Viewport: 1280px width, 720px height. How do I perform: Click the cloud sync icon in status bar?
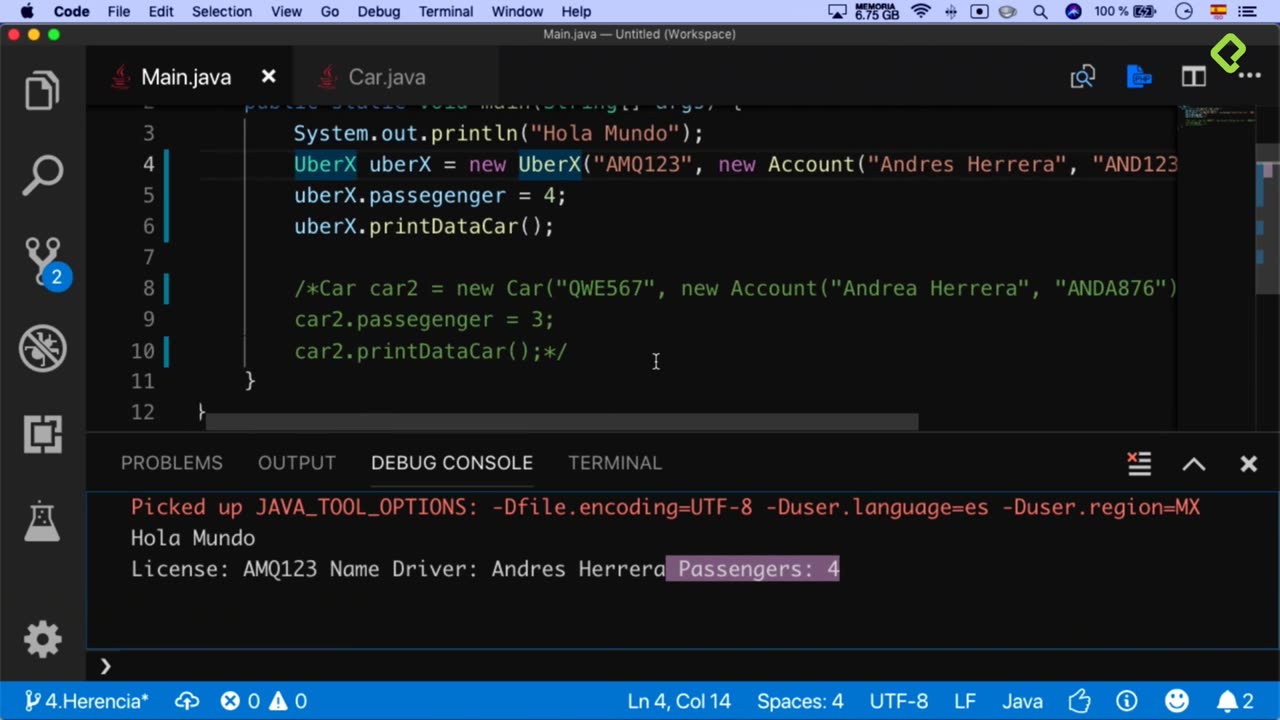(x=187, y=701)
